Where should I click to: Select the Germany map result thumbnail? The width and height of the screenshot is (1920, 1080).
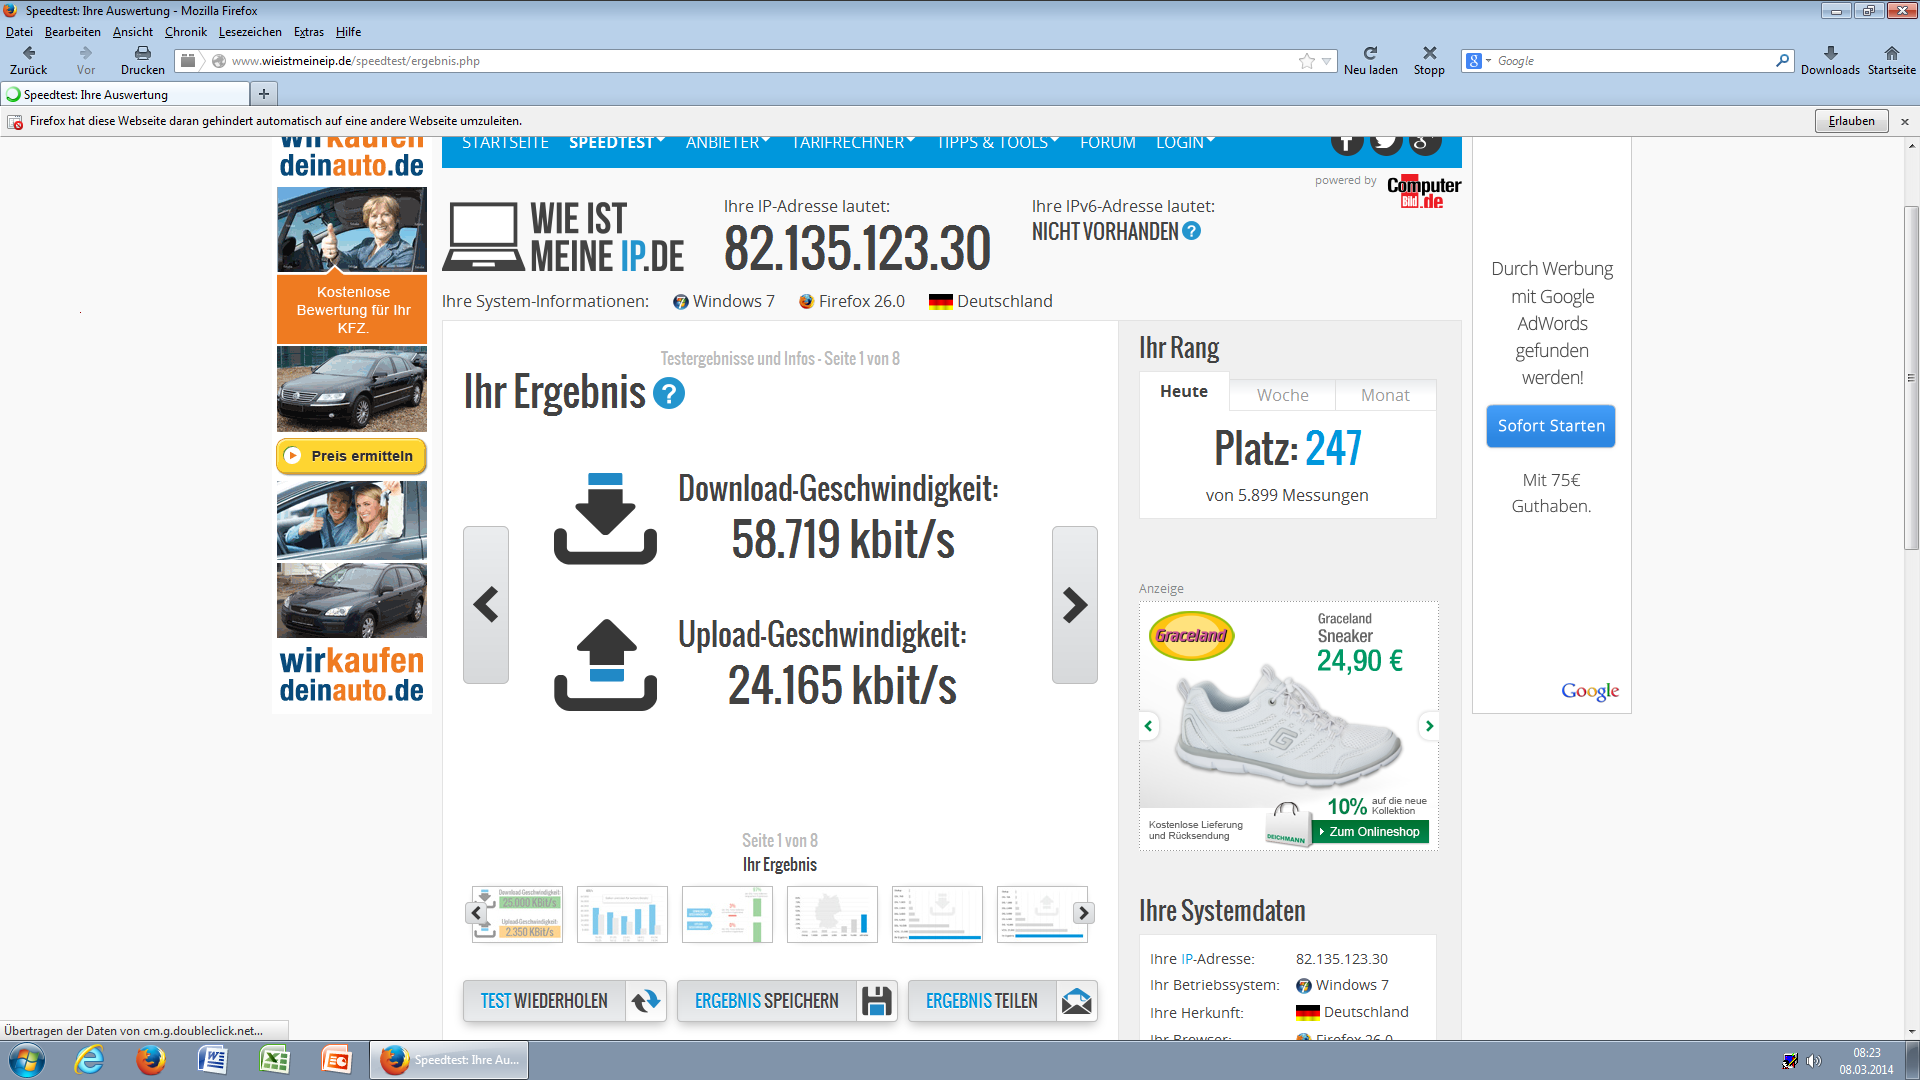coord(832,914)
